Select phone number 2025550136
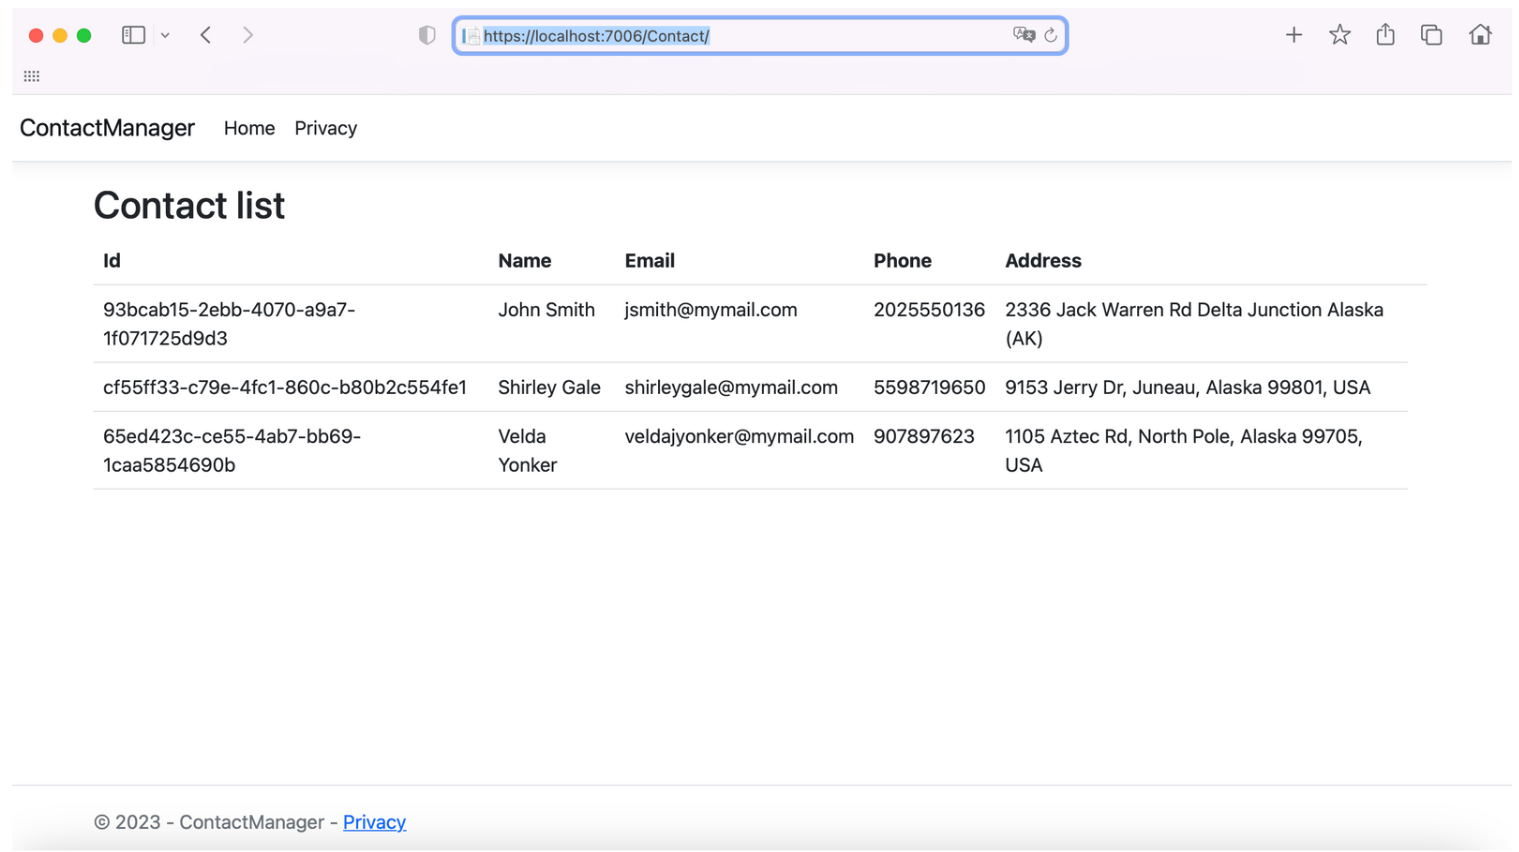 (x=929, y=310)
